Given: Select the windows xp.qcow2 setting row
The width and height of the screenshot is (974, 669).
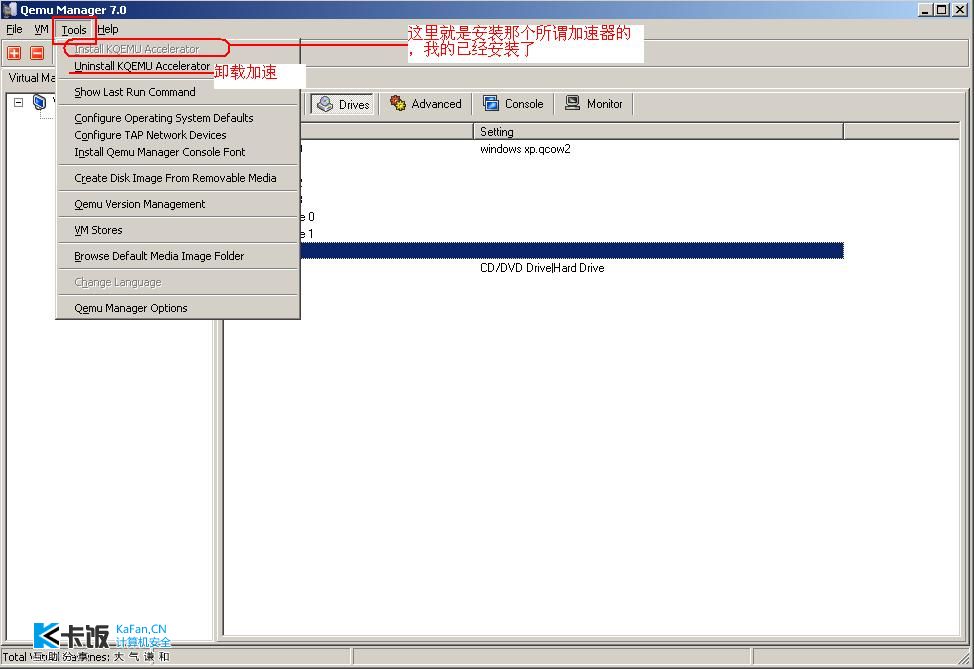Looking at the screenshot, I should click(x=525, y=149).
